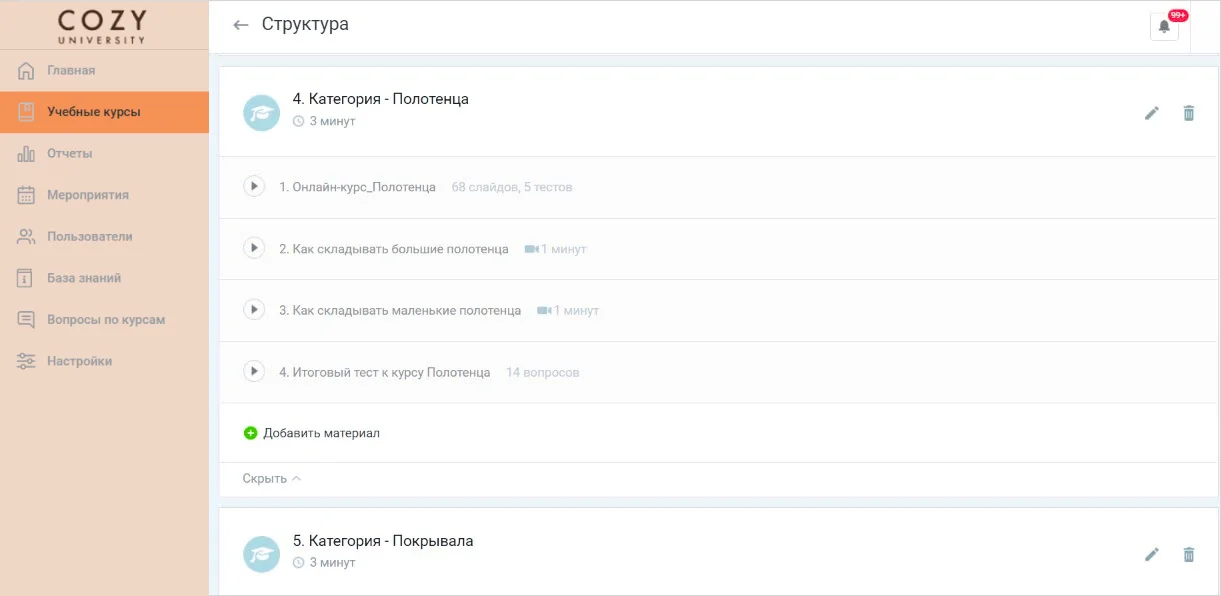Click the Полотенца category graduation cap icon
The image size is (1221, 596).
(262, 112)
